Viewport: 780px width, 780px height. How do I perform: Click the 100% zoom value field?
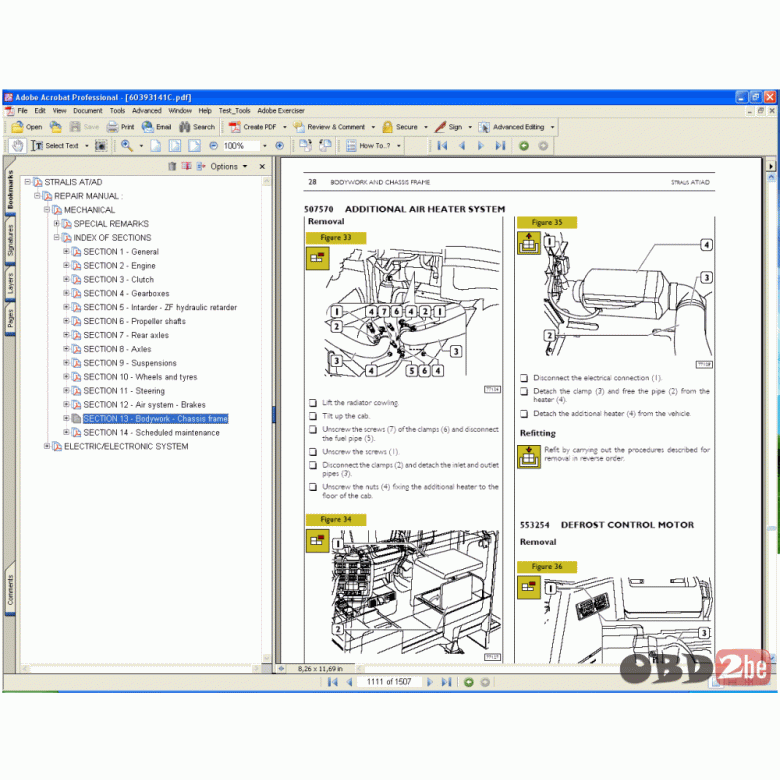pos(240,146)
